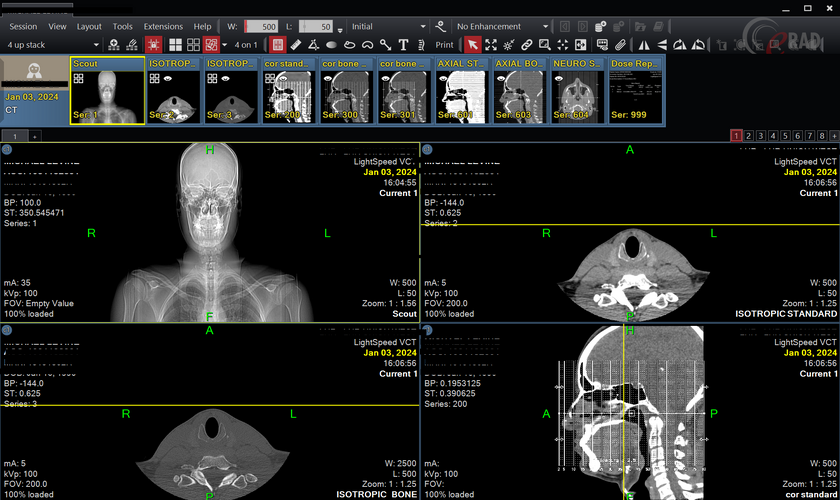Click the Print button
The image size is (840, 500).
point(444,45)
